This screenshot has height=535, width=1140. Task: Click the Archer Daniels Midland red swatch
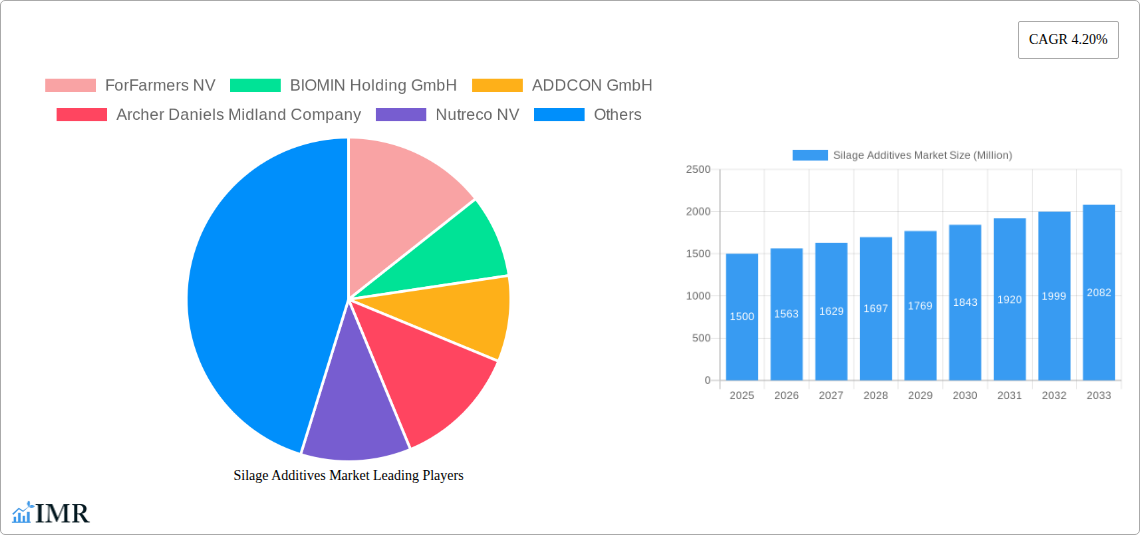82,115
